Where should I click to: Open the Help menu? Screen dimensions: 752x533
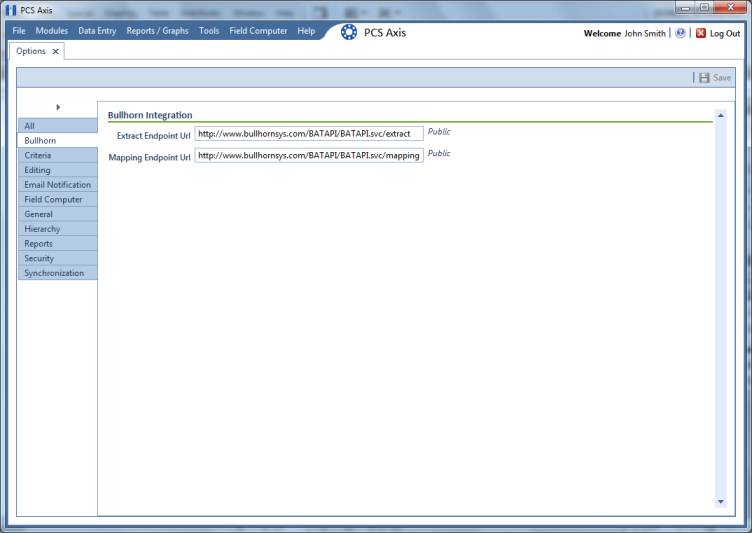click(306, 31)
